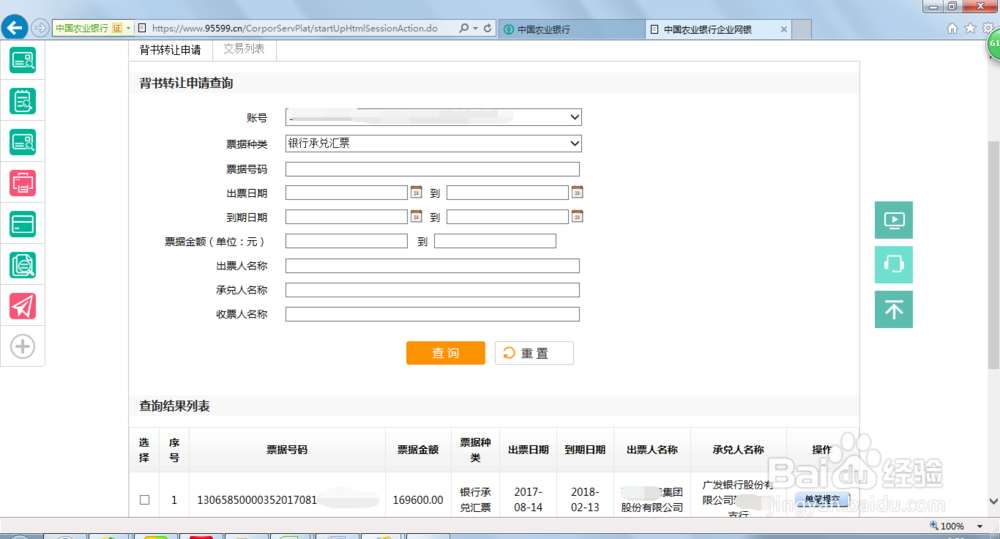The image size is (1000, 539).
Task: Click the minimum 票据金额 input field
Action: tap(346, 240)
